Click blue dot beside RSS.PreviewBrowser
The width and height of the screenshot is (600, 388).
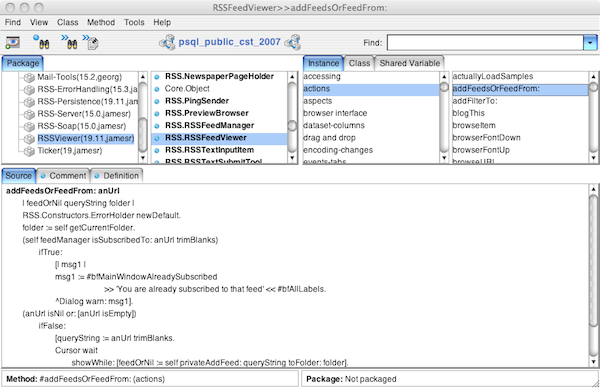pos(157,114)
